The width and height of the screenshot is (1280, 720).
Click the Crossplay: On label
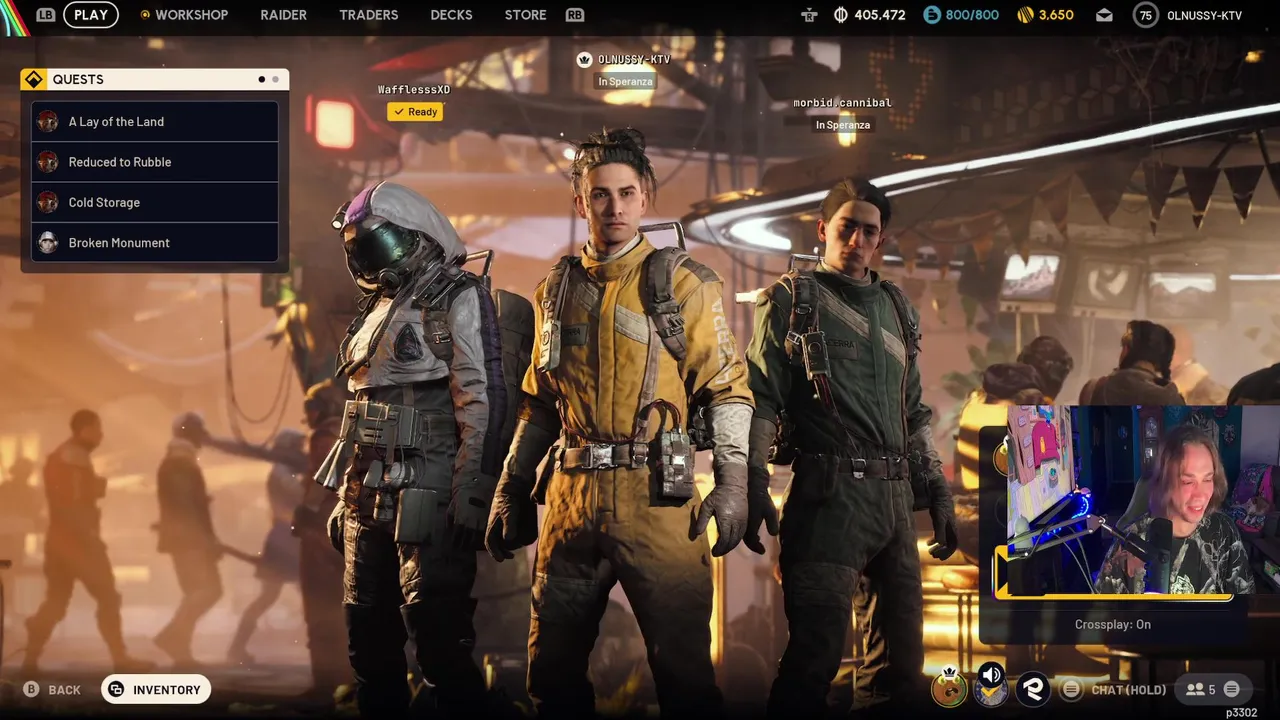[x=1113, y=624]
